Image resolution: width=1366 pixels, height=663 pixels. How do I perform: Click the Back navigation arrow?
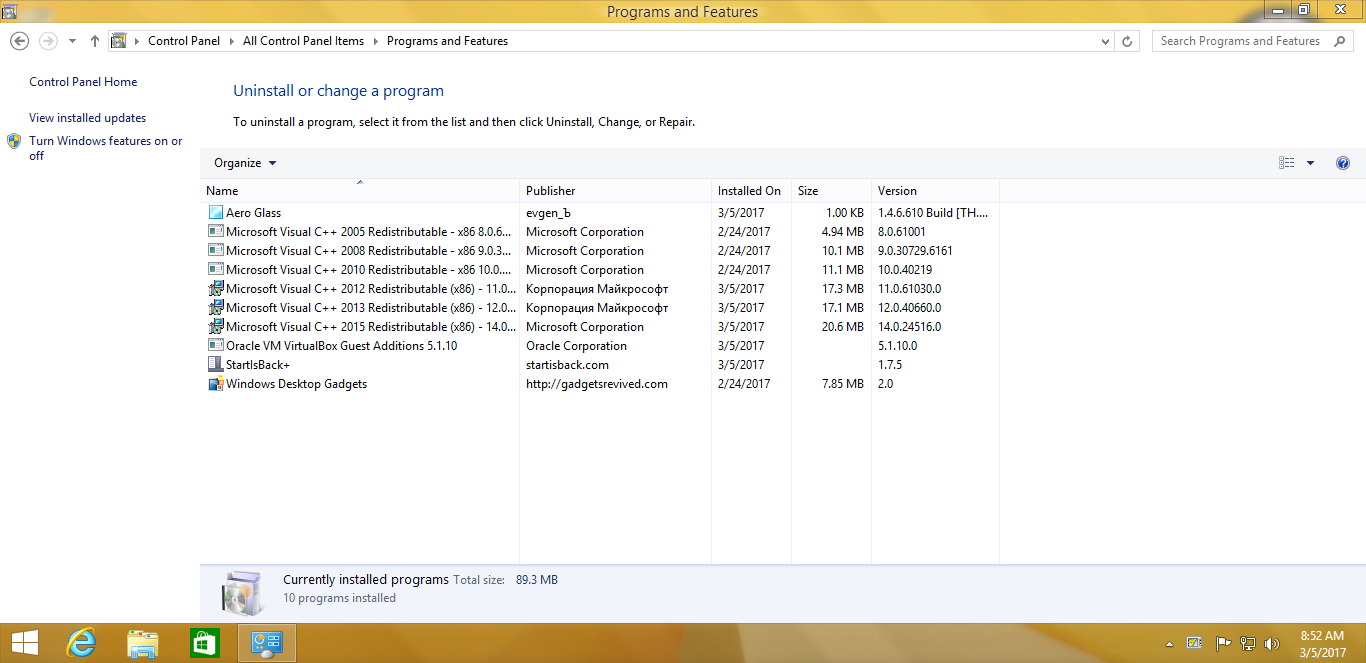point(19,41)
